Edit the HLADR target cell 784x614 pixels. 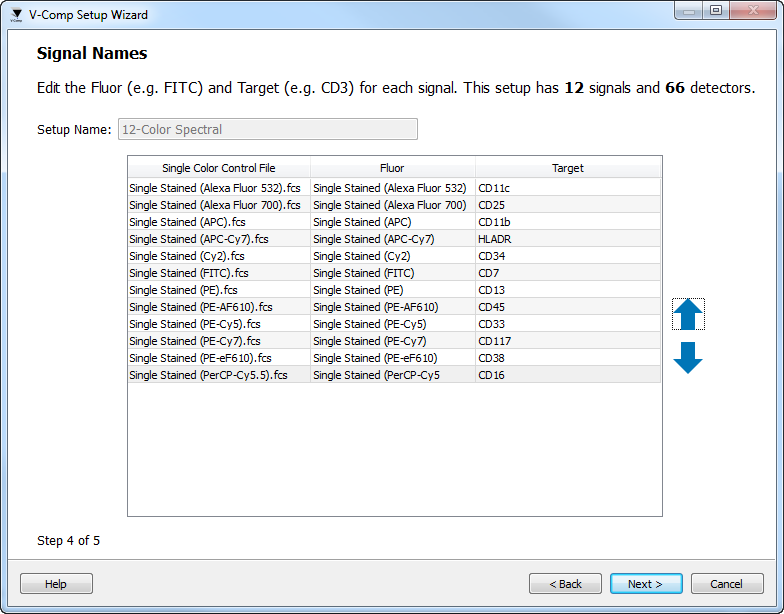(x=567, y=239)
